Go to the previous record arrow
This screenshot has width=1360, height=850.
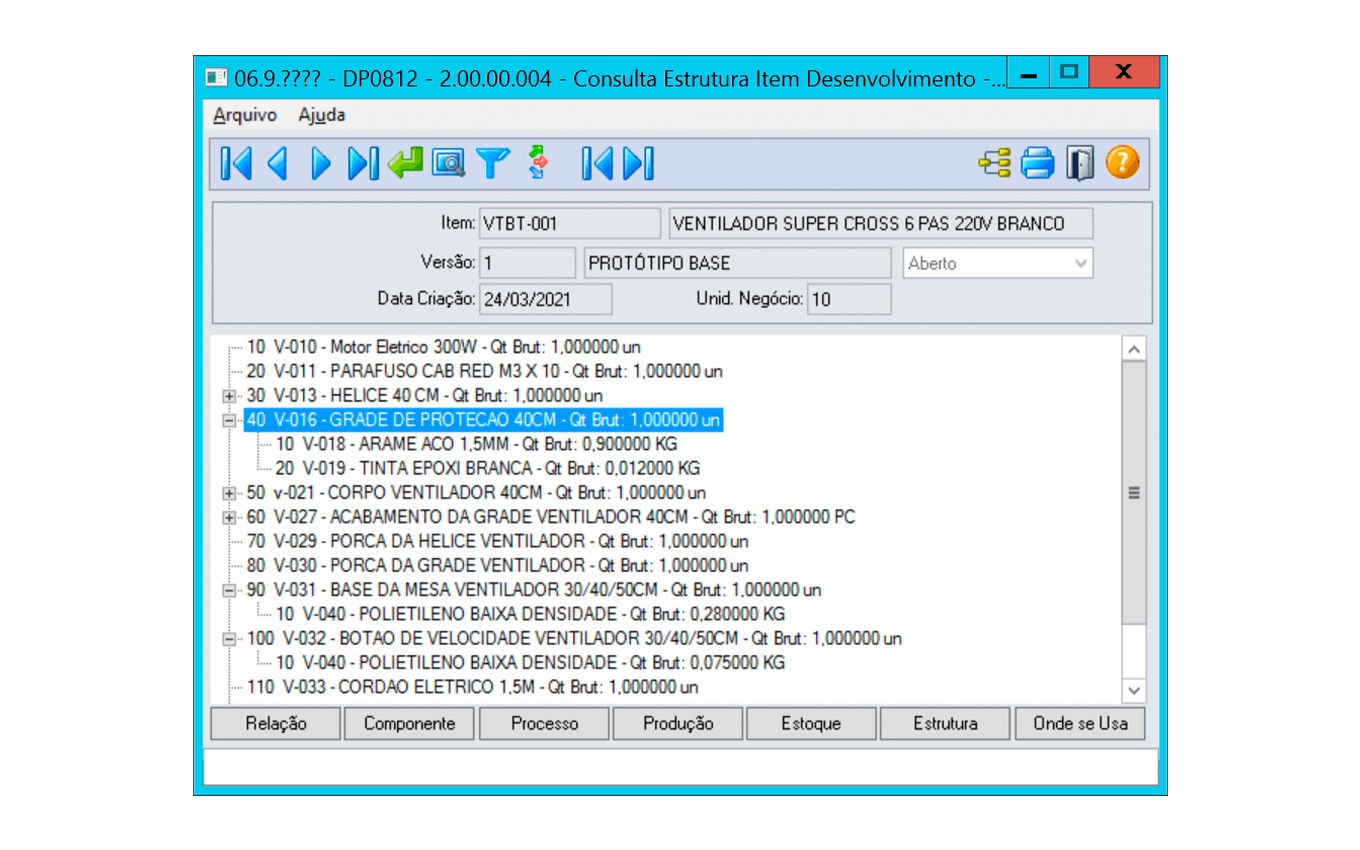pyautogui.click(x=278, y=163)
